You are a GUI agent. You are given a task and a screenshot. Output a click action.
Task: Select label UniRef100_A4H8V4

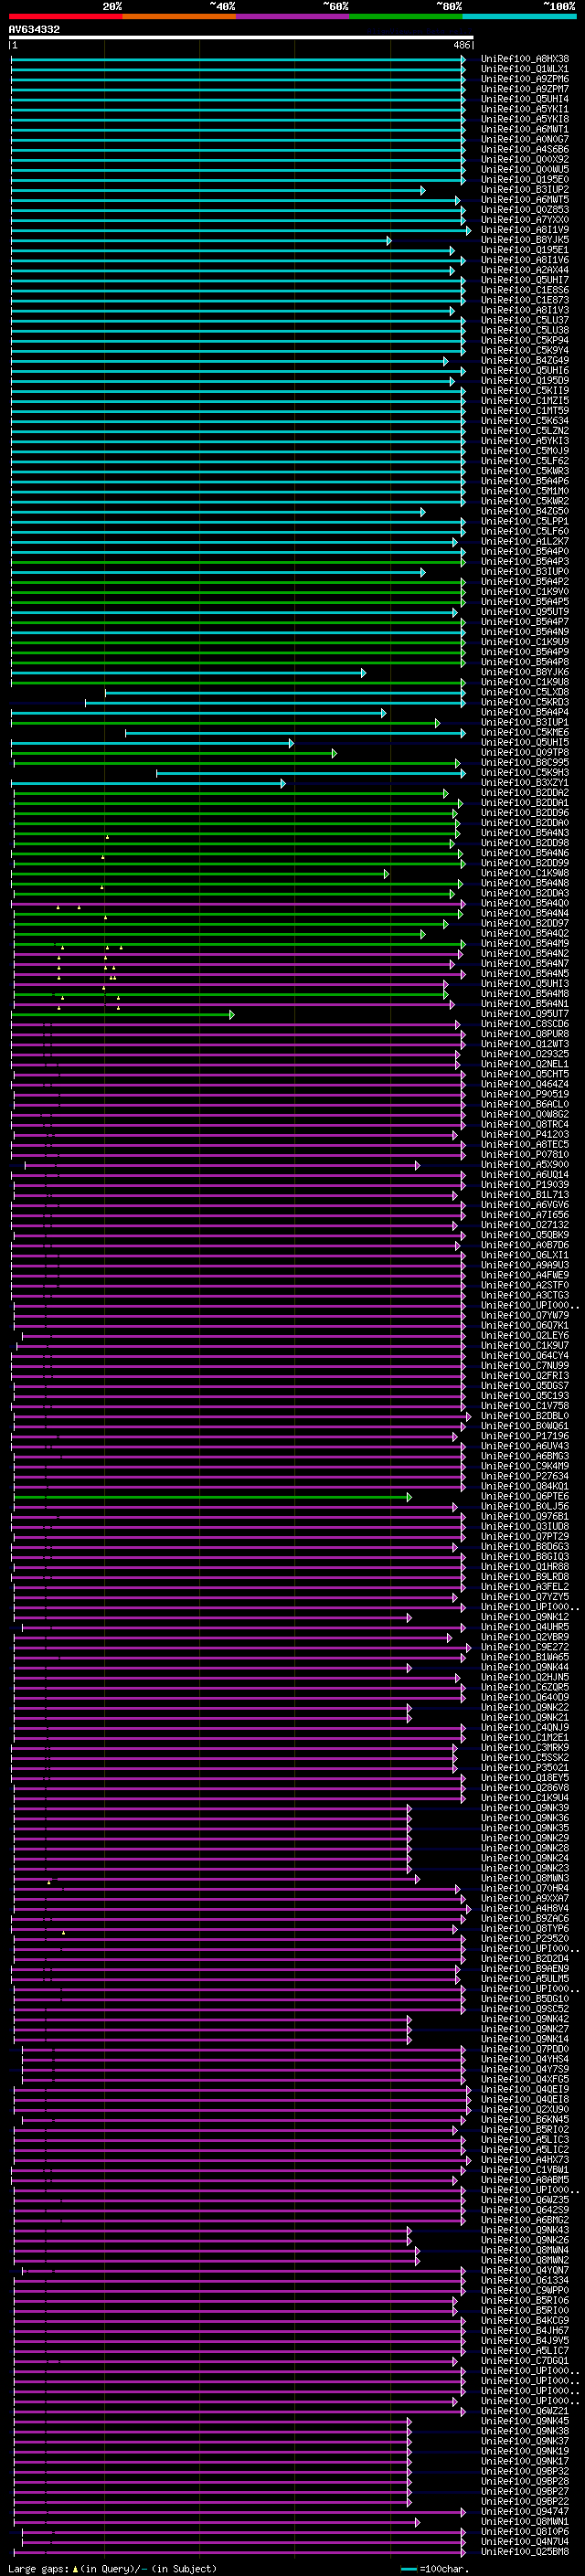[x=525, y=1909]
